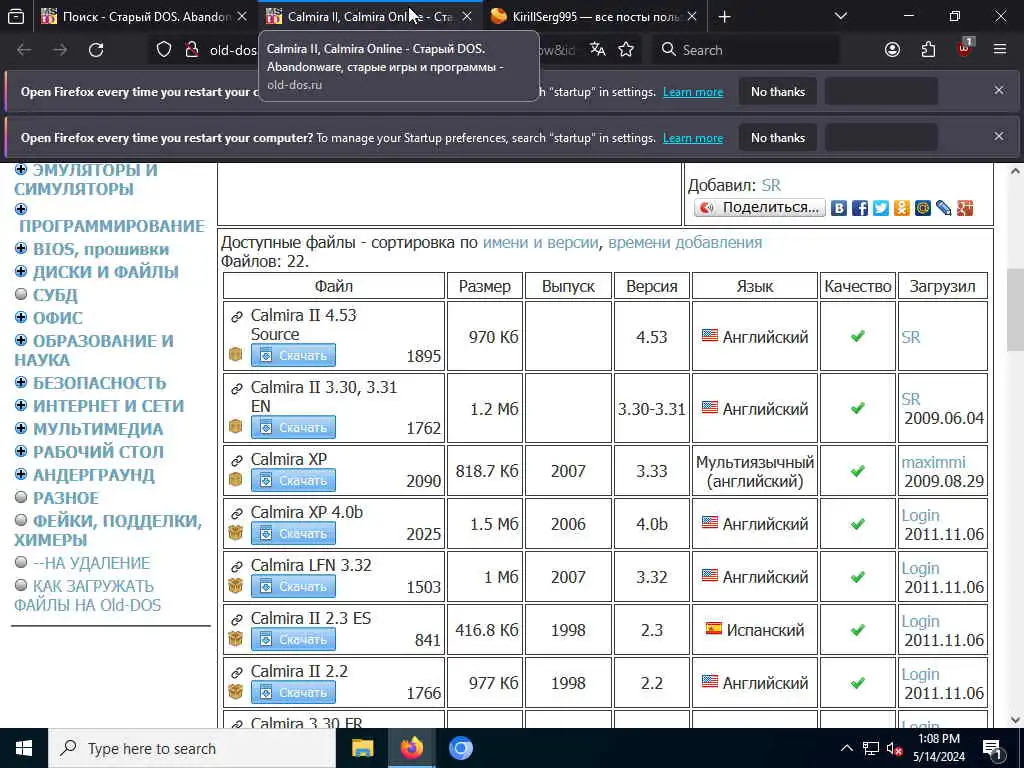Click the muted volume tray icon
Viewport: 1024px width, 768px height.
click(894, 748)
